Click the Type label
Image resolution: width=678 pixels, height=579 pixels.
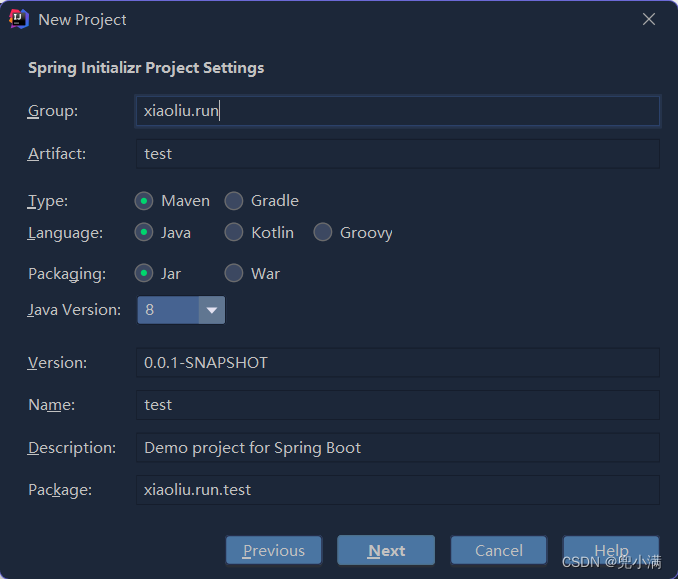(48, 202)
